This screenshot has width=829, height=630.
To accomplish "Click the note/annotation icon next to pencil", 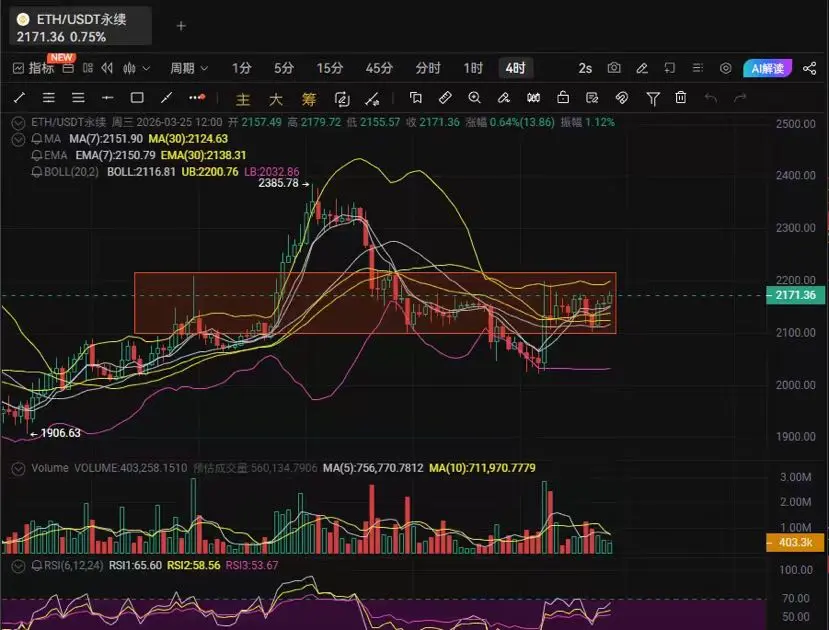I will (x=670, y=68).
